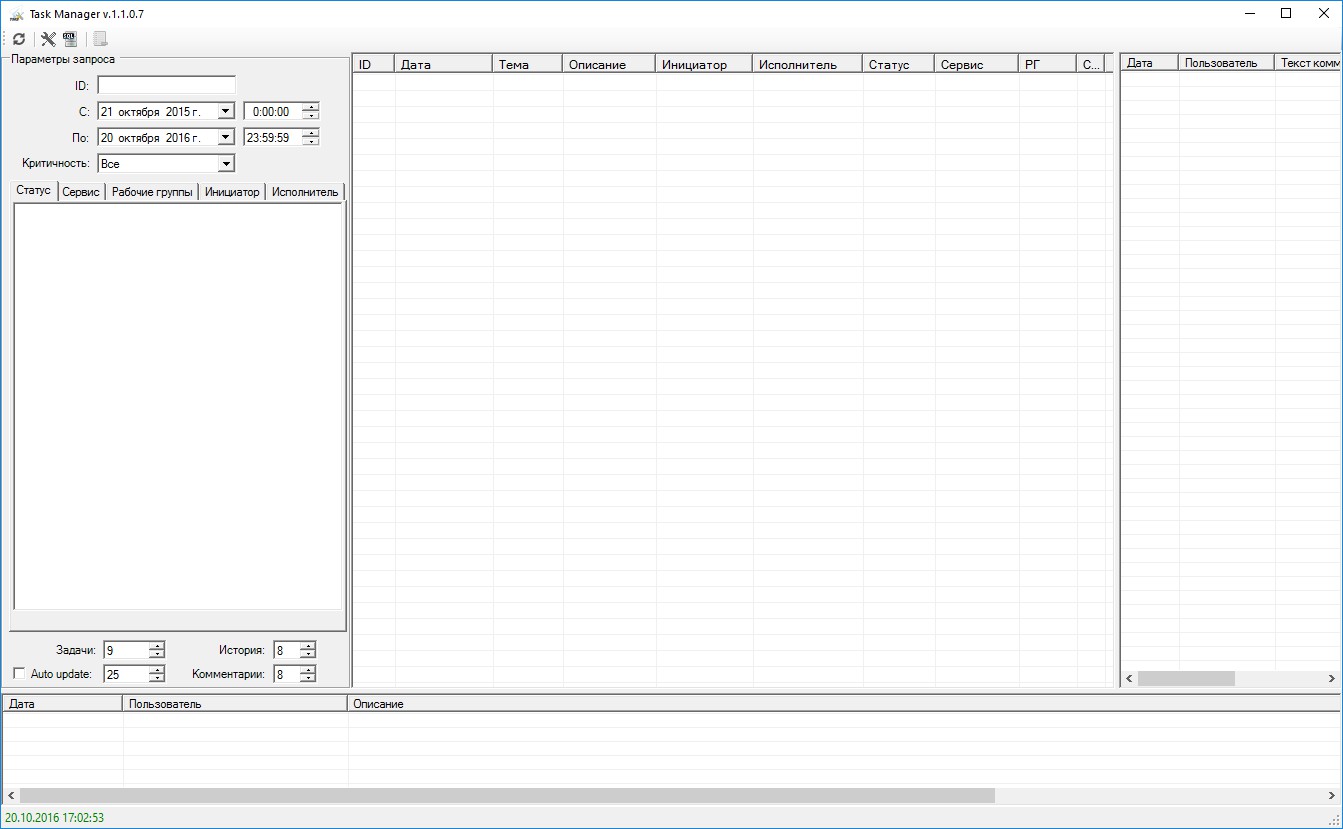Select the Инициатор tab
Screen dimensions: 1343x829
pos(232,192)
